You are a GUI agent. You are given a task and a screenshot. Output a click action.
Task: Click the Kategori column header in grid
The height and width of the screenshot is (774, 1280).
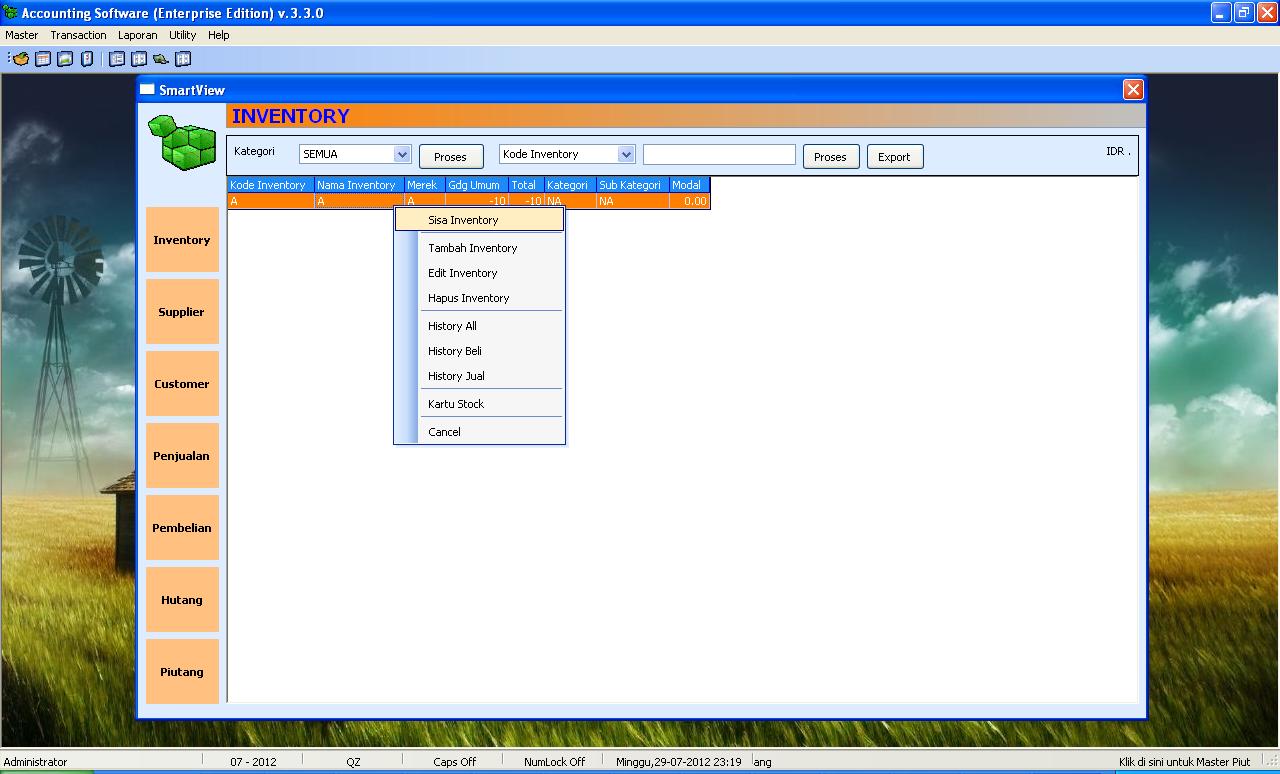(570, 185)
